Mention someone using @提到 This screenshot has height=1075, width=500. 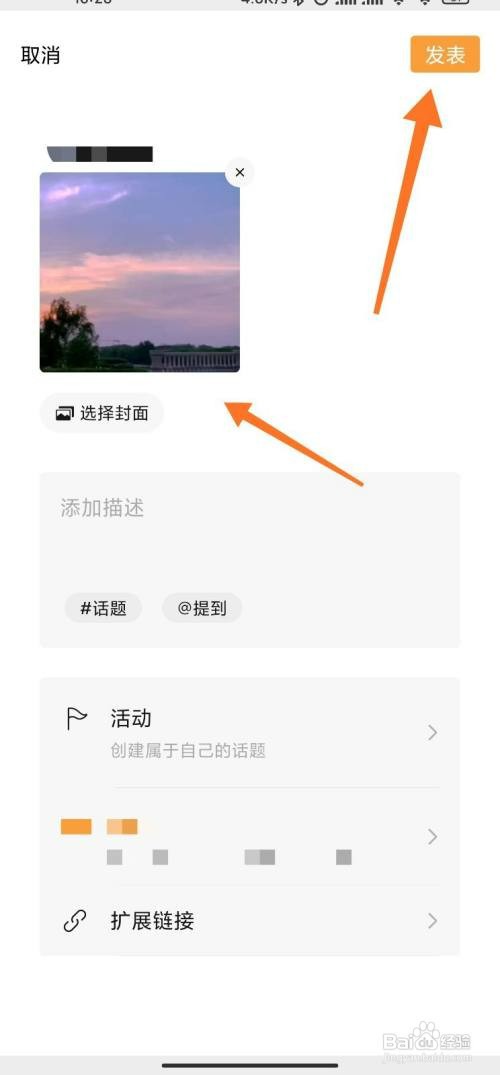[202, 608]
